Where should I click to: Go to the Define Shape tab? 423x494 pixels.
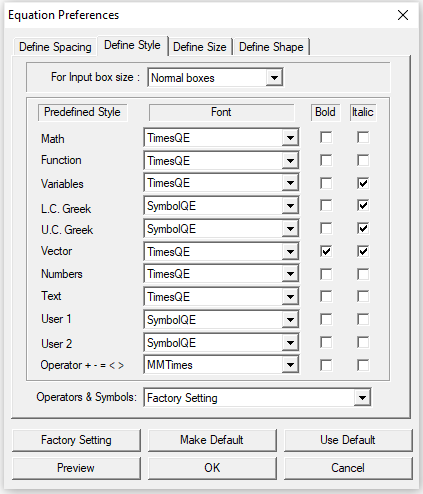tap(271, 47)
